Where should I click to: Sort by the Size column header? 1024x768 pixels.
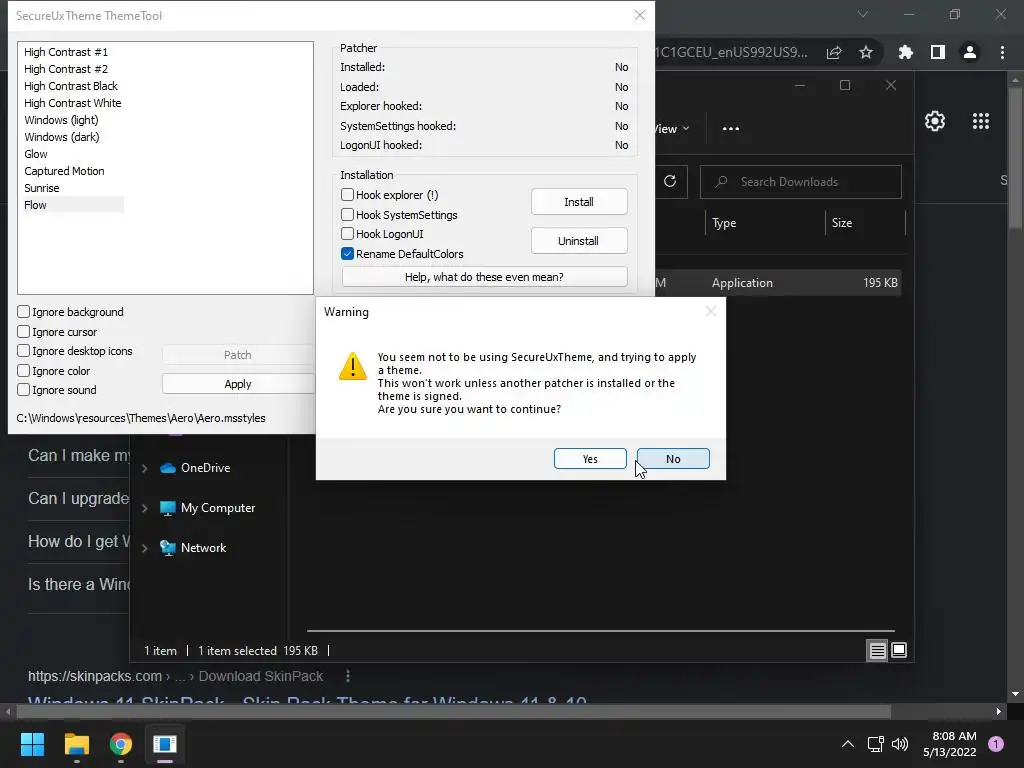click(842, 223)
